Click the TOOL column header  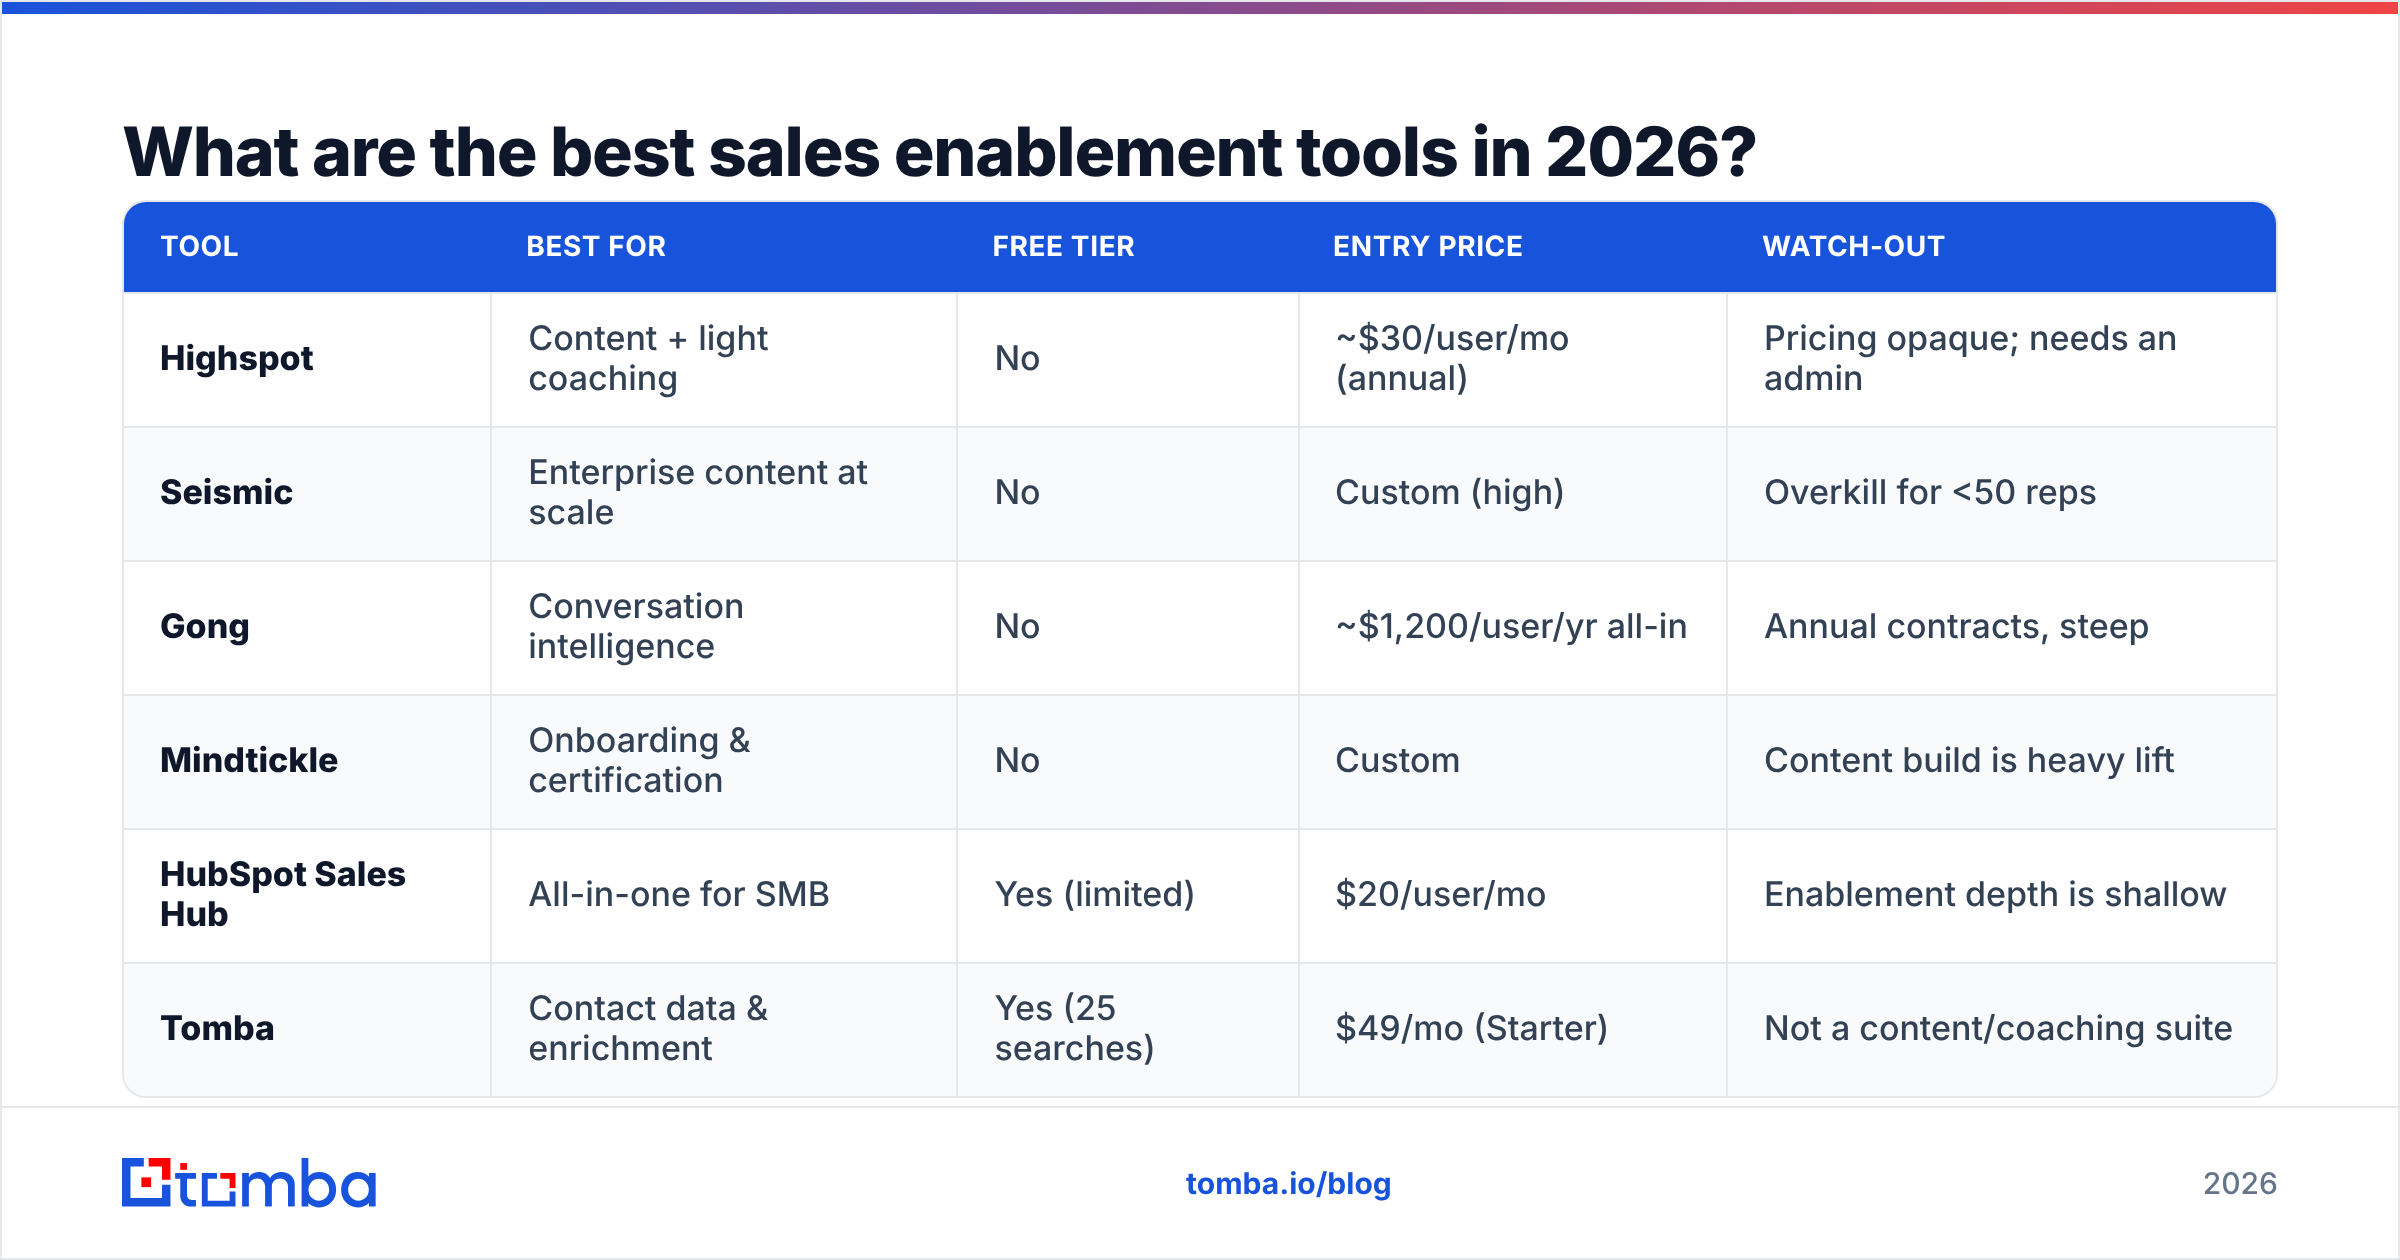(x=200, y=246)
